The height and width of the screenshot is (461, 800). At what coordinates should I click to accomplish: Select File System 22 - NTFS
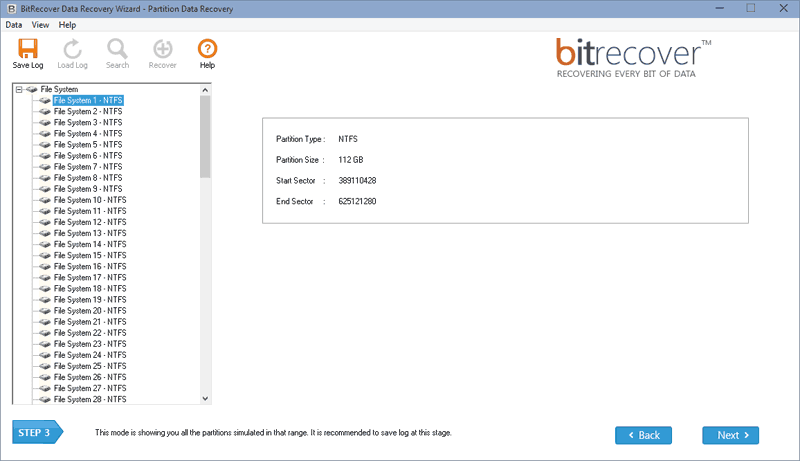coord(90,333)
